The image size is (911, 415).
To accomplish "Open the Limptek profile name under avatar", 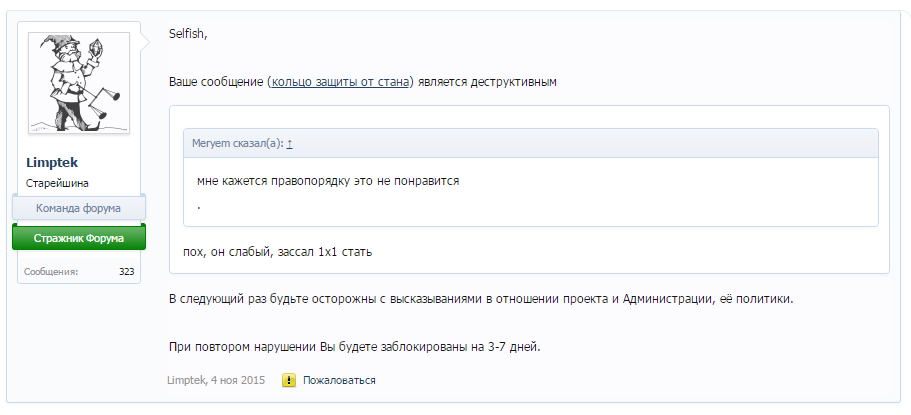I will point(53,163).
